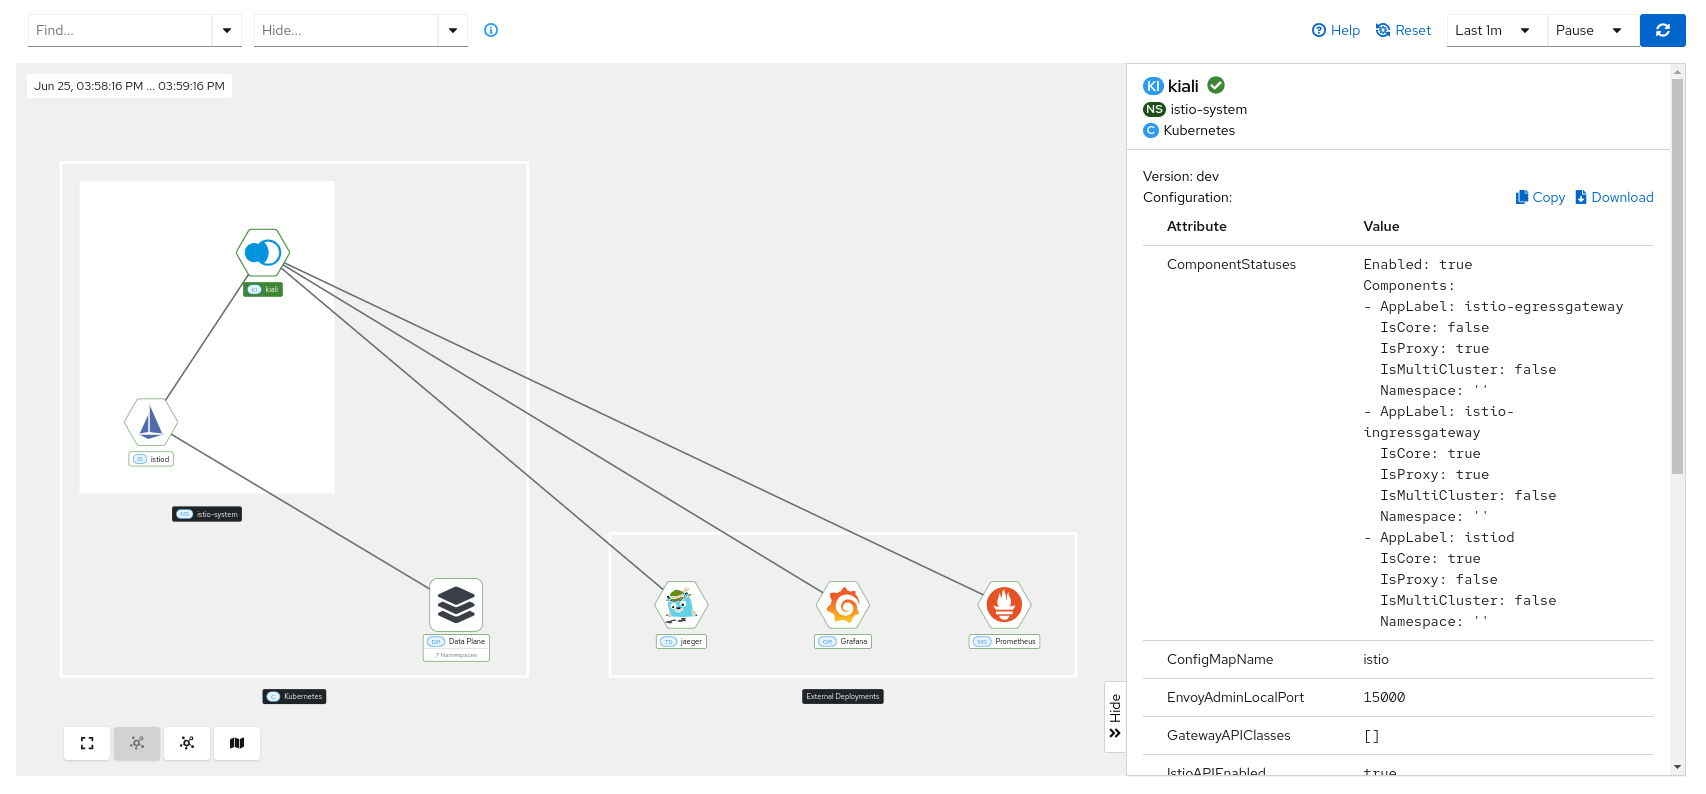
Task: Select the istiod sailboat node
Action: click(151, 422)
